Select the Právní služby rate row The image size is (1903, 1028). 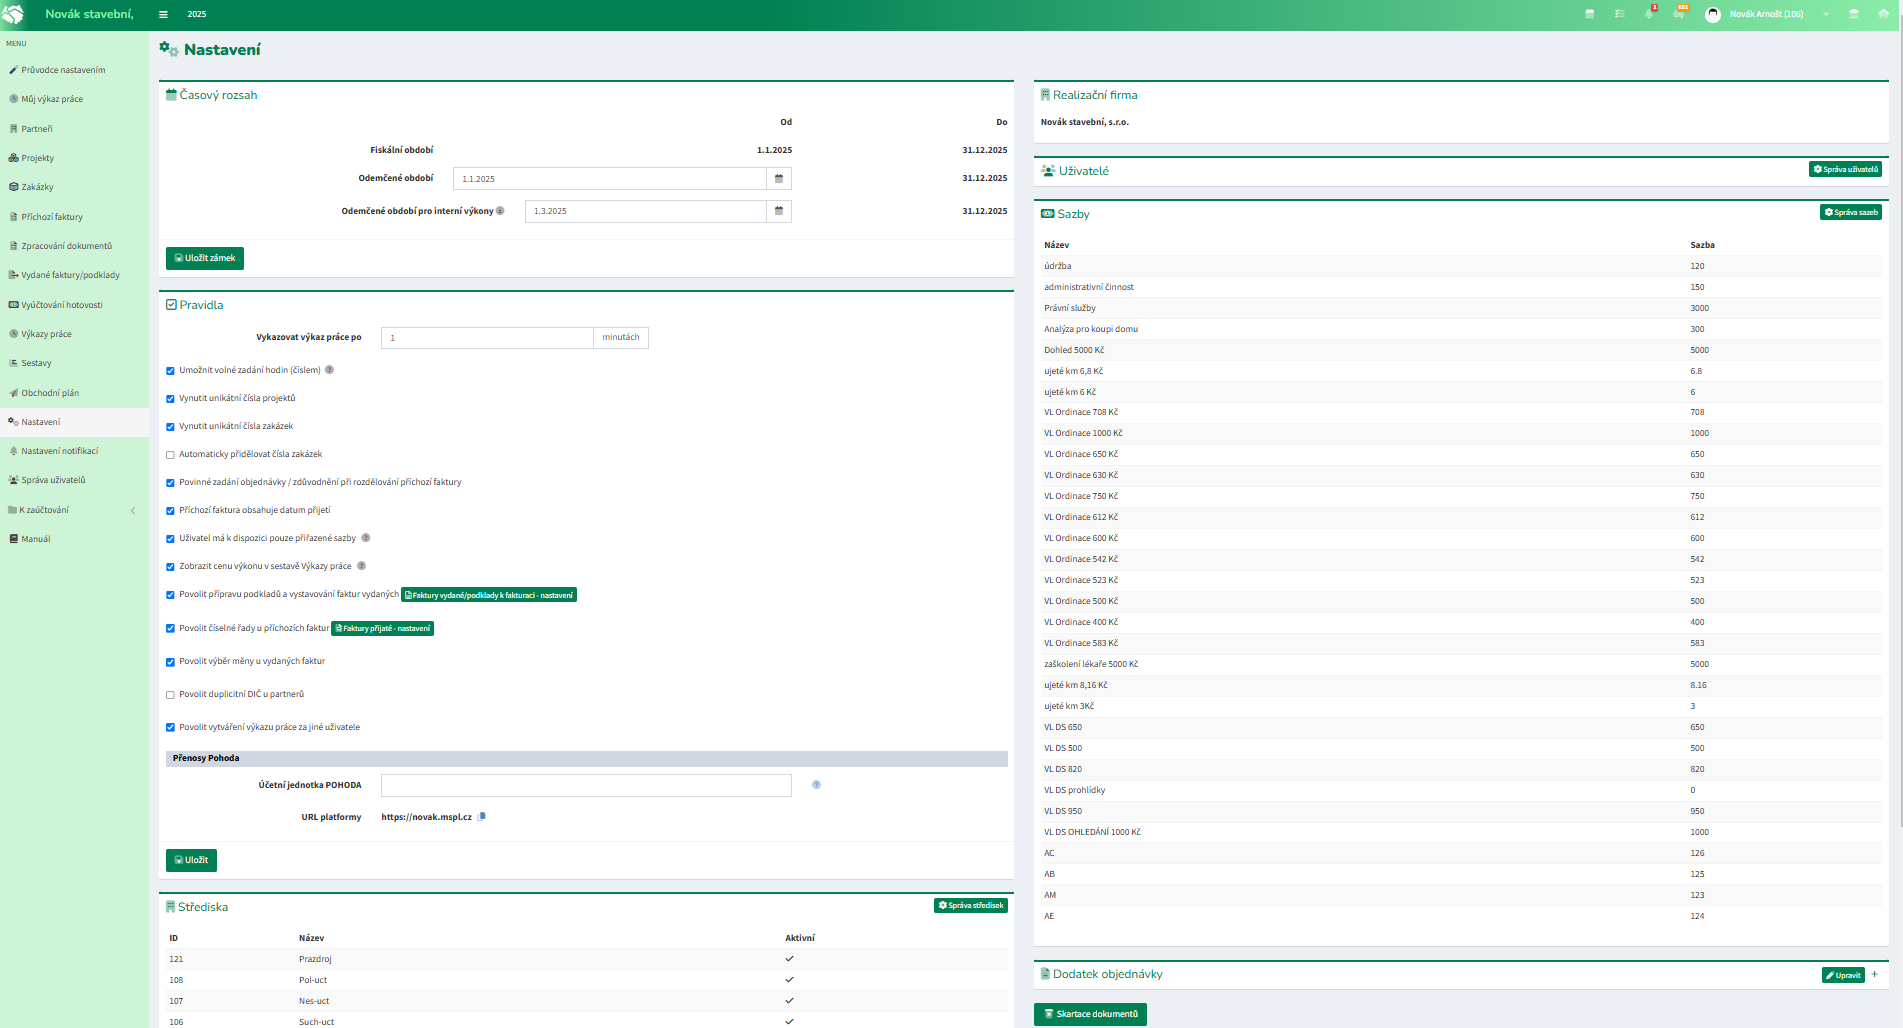pyautogui.click(x=1461, y=308)
